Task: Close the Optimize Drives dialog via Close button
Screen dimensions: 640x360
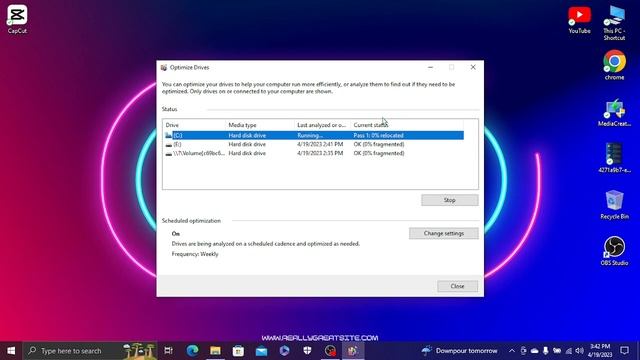Action: (x=457, y=286)
